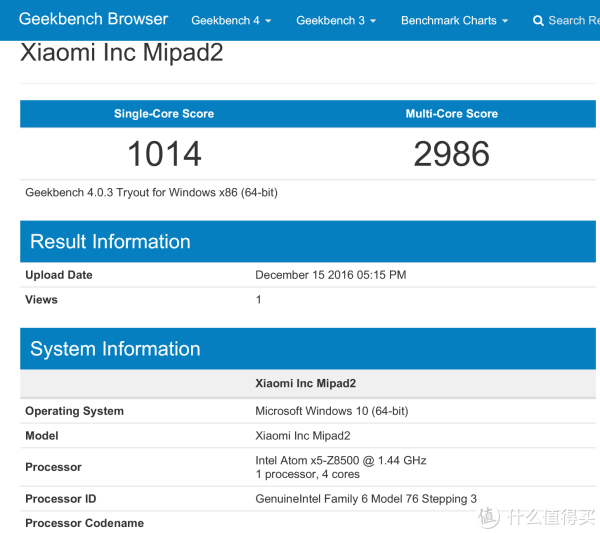Click the System Information section header
Viewport: 600px width, 534px height.
[308, 348]
